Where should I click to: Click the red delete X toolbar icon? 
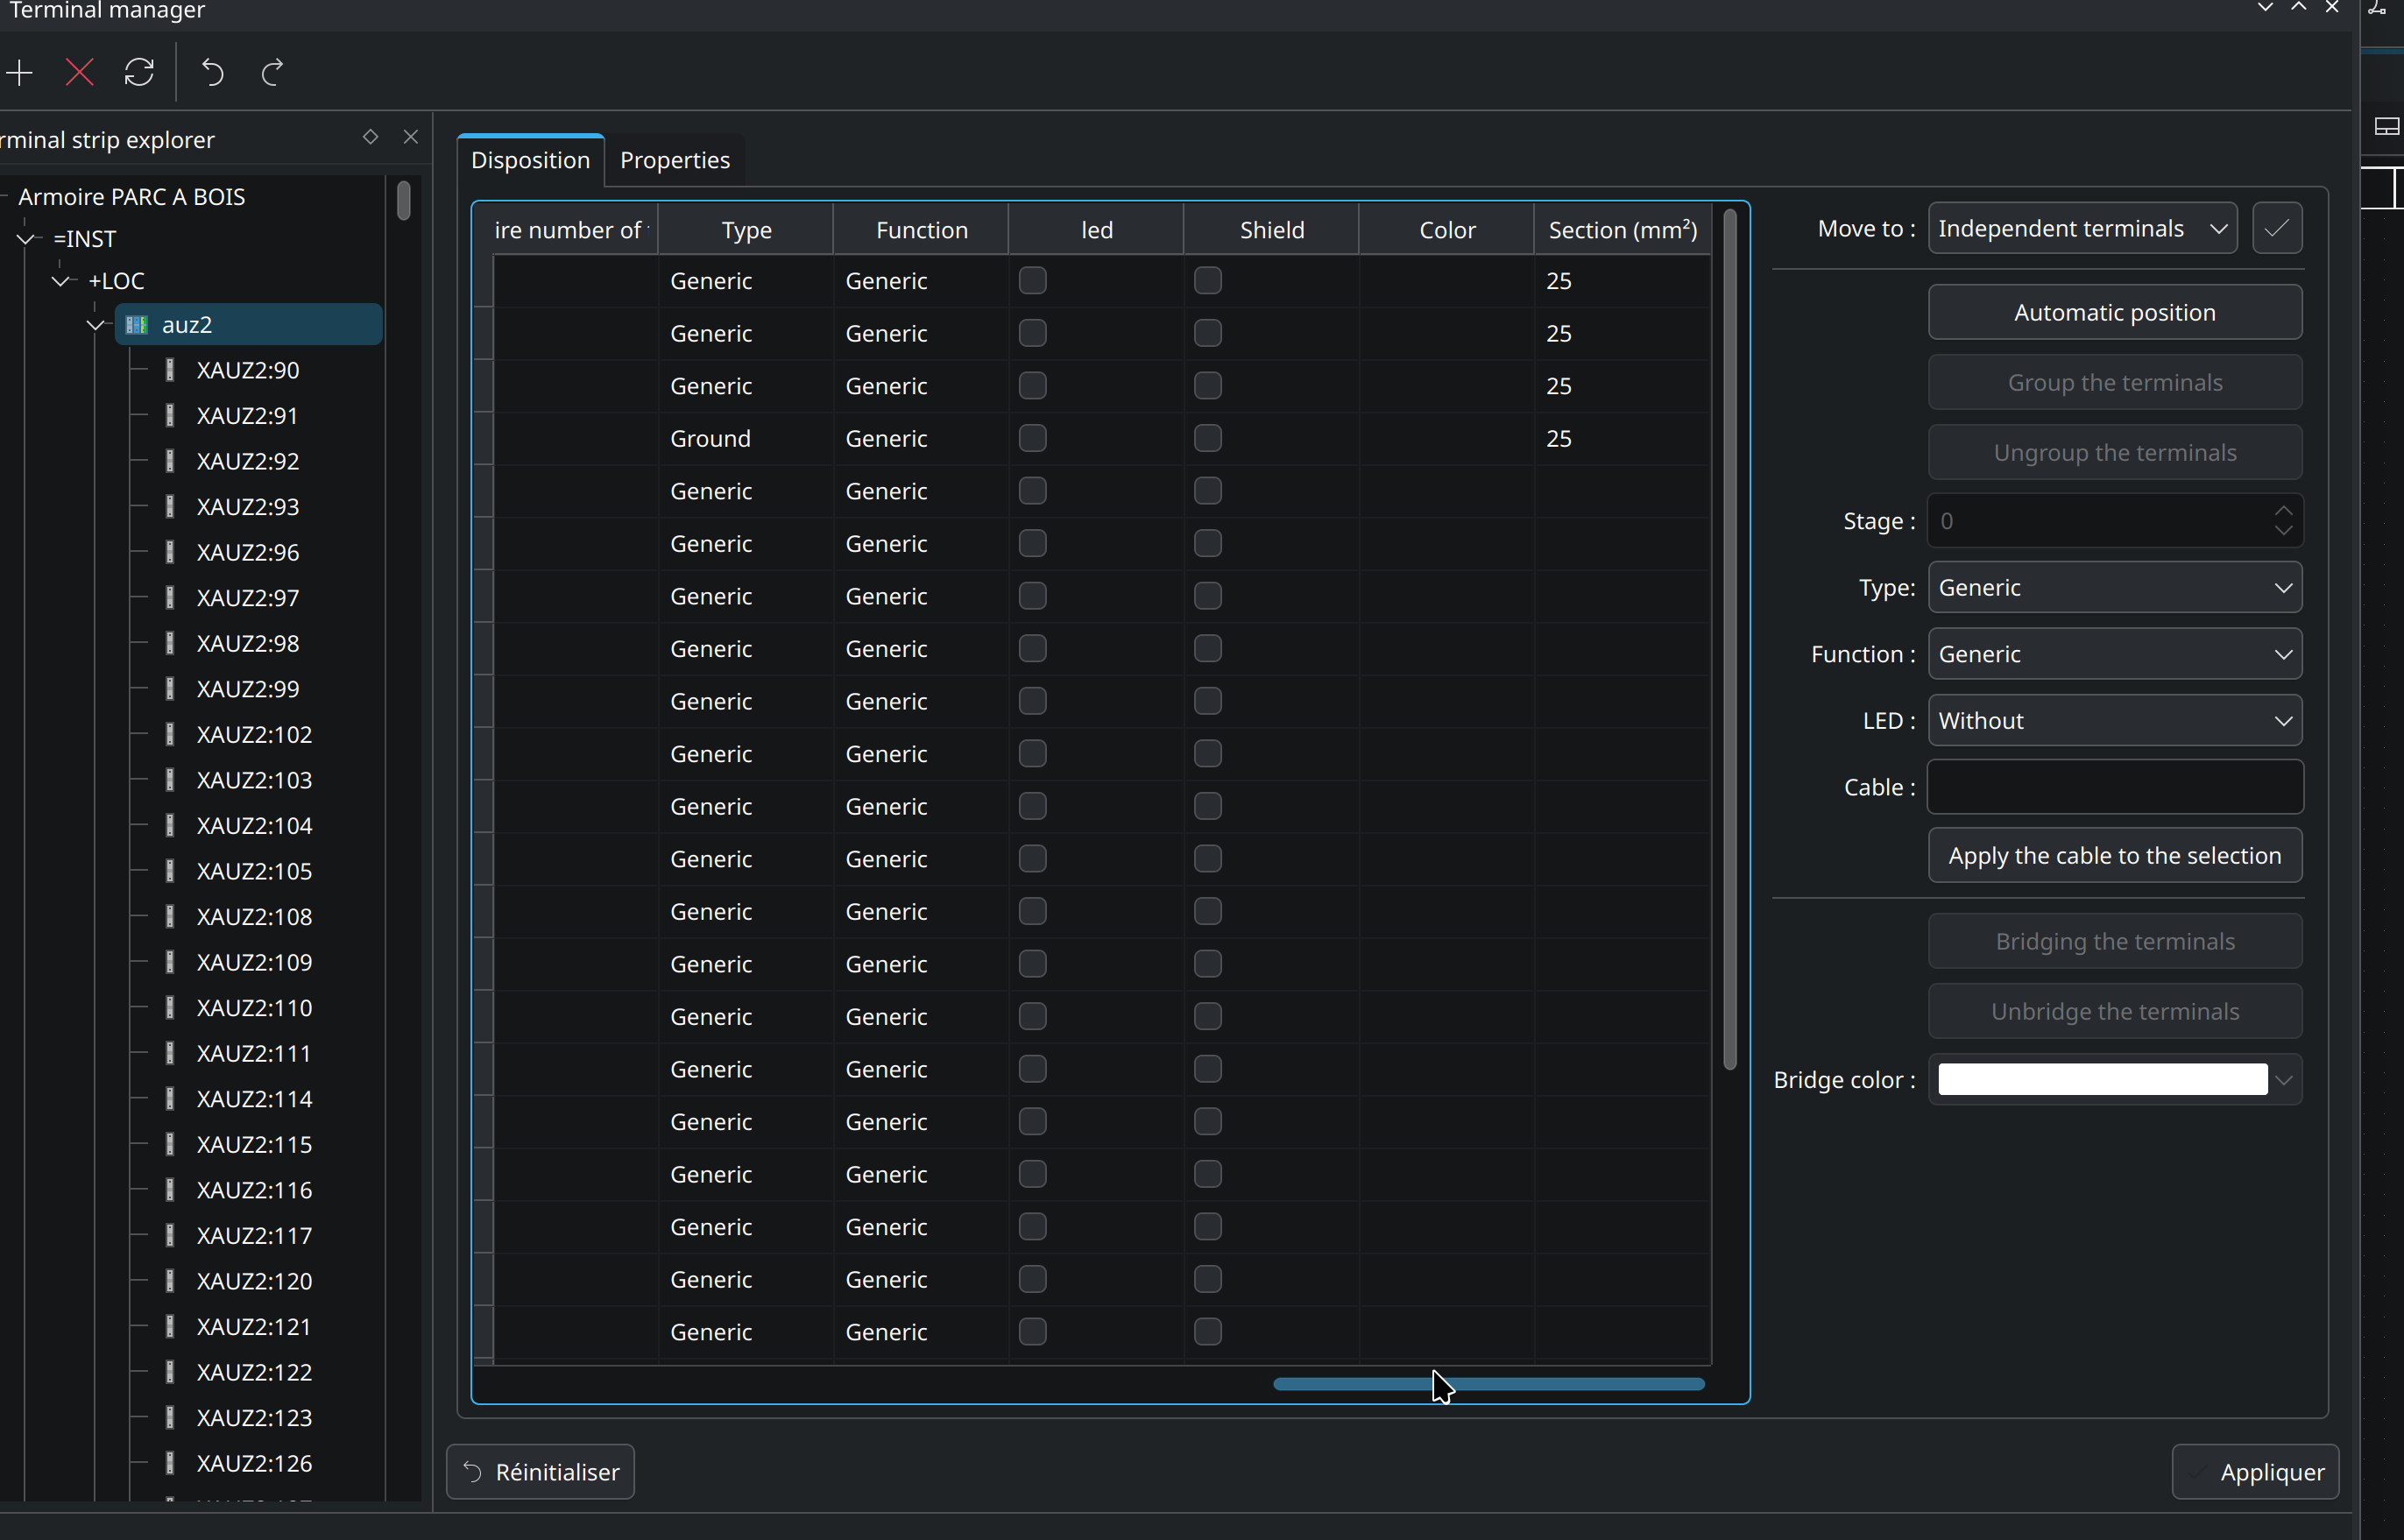point(79,72)
